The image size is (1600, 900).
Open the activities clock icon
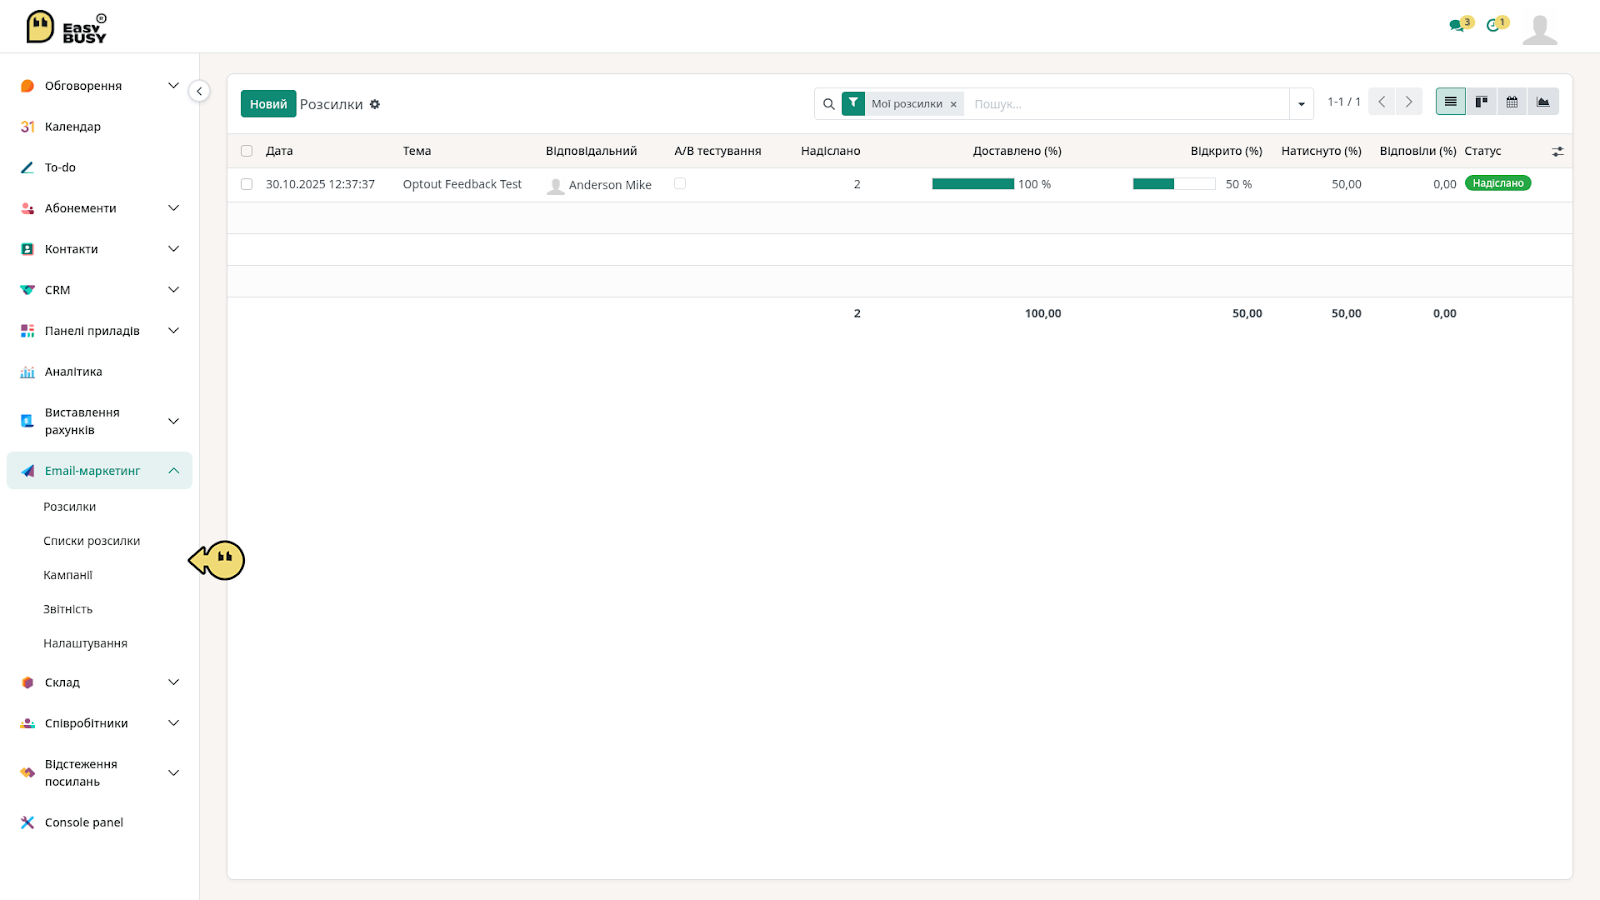click(x=1493, y=26)
